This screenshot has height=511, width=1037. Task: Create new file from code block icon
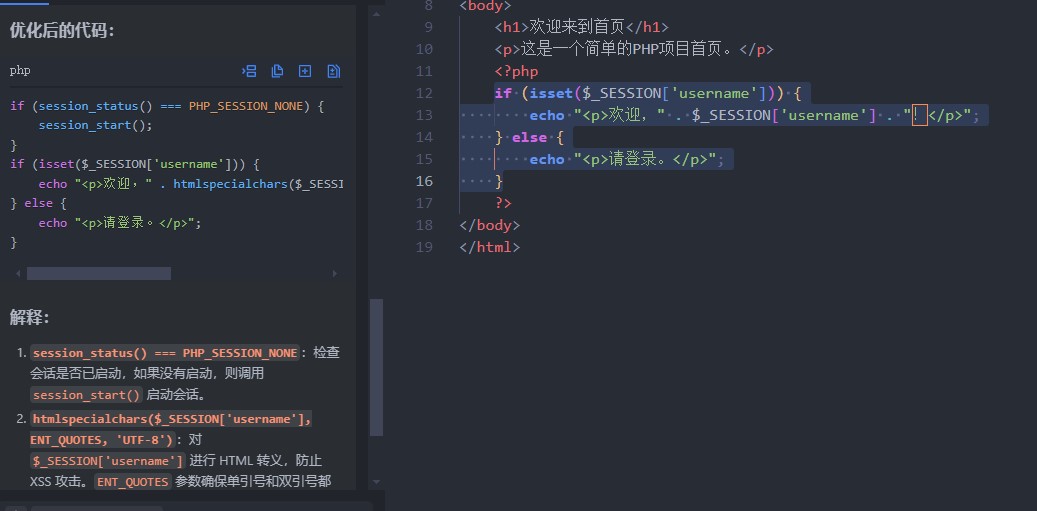pos(305,71)
